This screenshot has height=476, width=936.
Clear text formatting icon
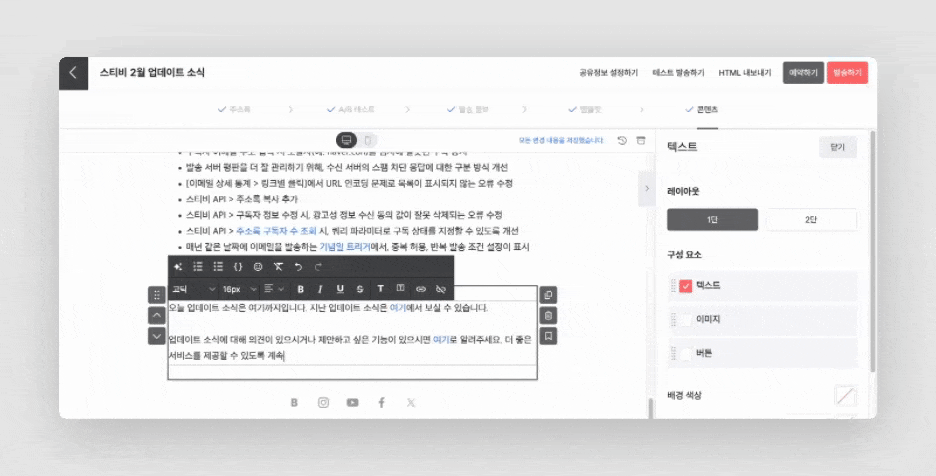[278, 267]
